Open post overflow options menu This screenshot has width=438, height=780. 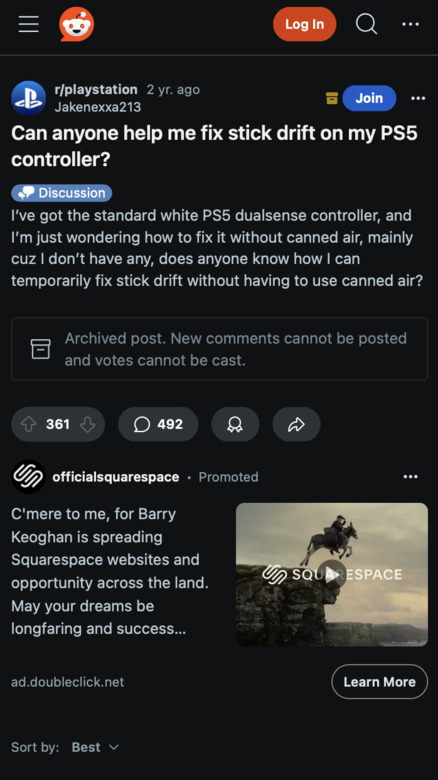[418, 98]
